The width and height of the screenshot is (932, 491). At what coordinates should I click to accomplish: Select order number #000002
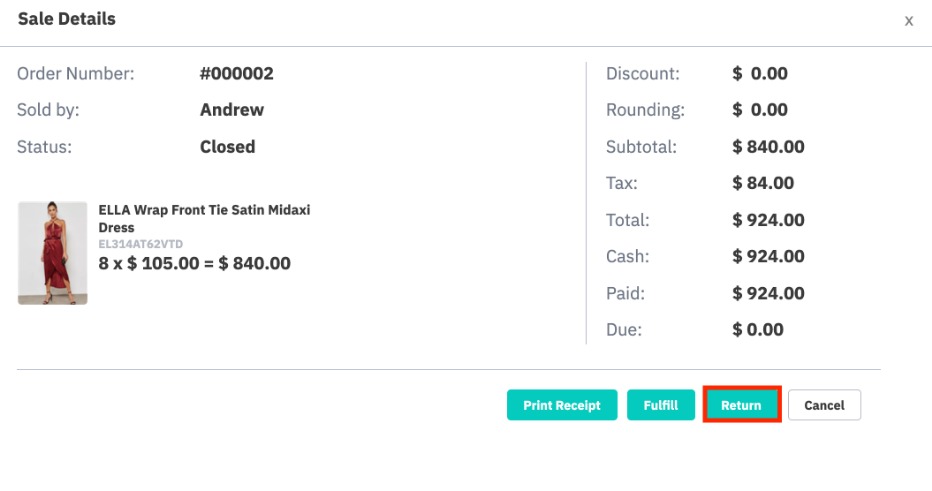coord(237,73)
